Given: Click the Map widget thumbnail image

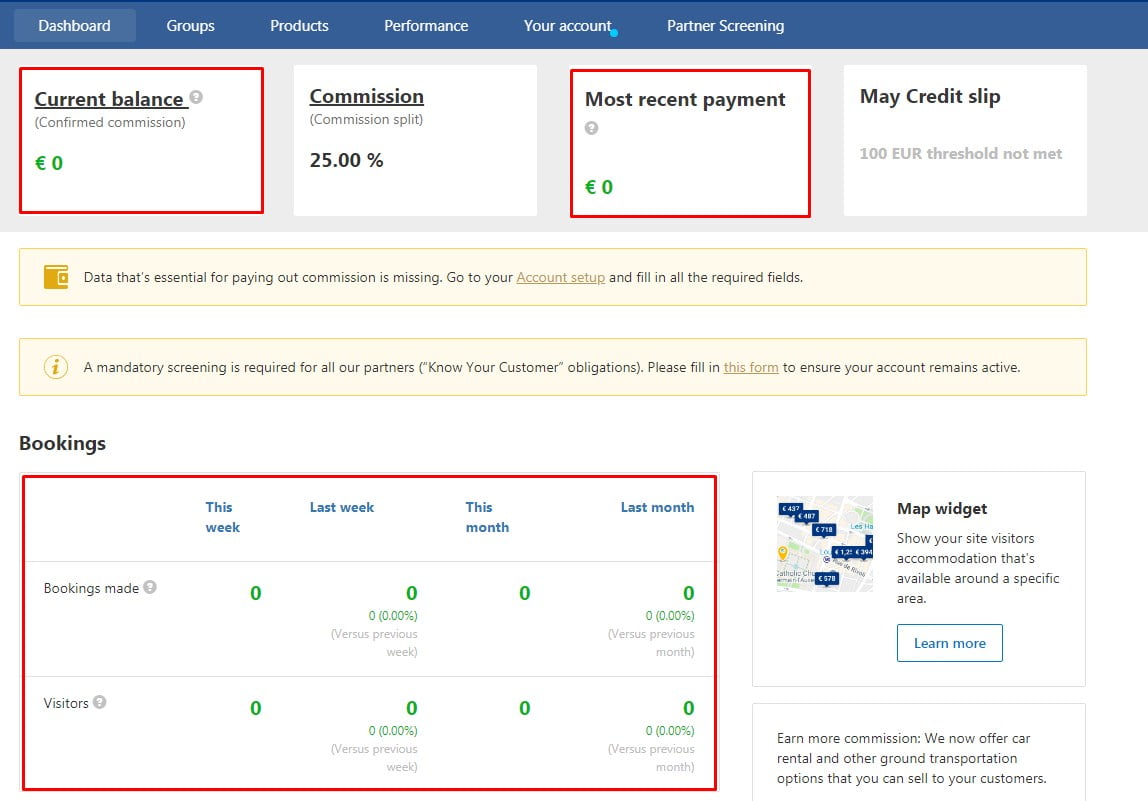Looking at the screenshot, I should point(824,543).
